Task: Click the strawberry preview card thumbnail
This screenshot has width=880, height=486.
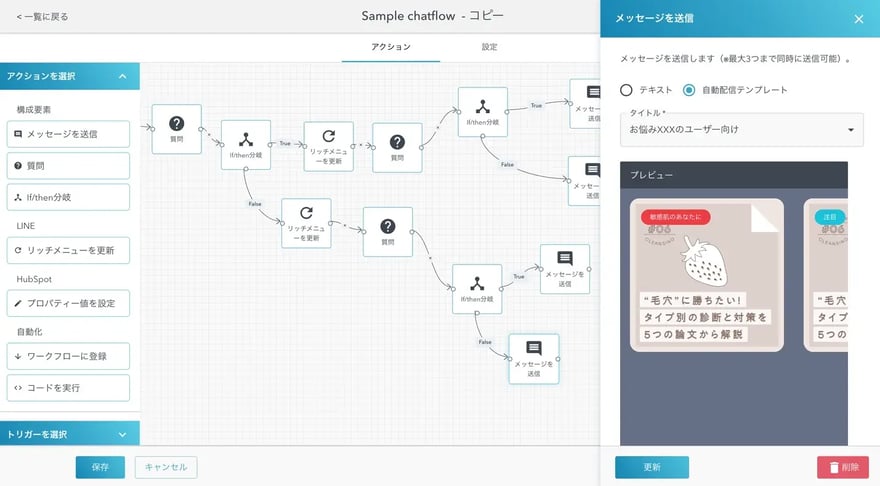Action: [x=703, y=275]
